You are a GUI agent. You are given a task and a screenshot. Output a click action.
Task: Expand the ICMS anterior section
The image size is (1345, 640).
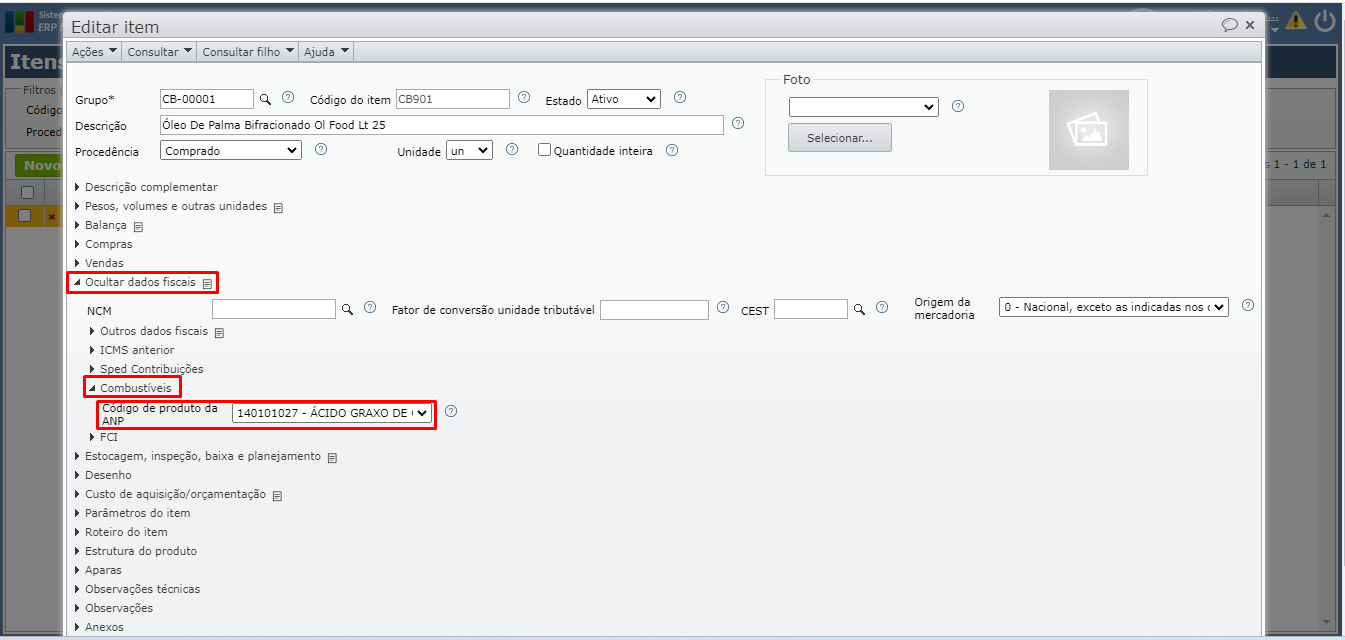(x=132, y=350)
